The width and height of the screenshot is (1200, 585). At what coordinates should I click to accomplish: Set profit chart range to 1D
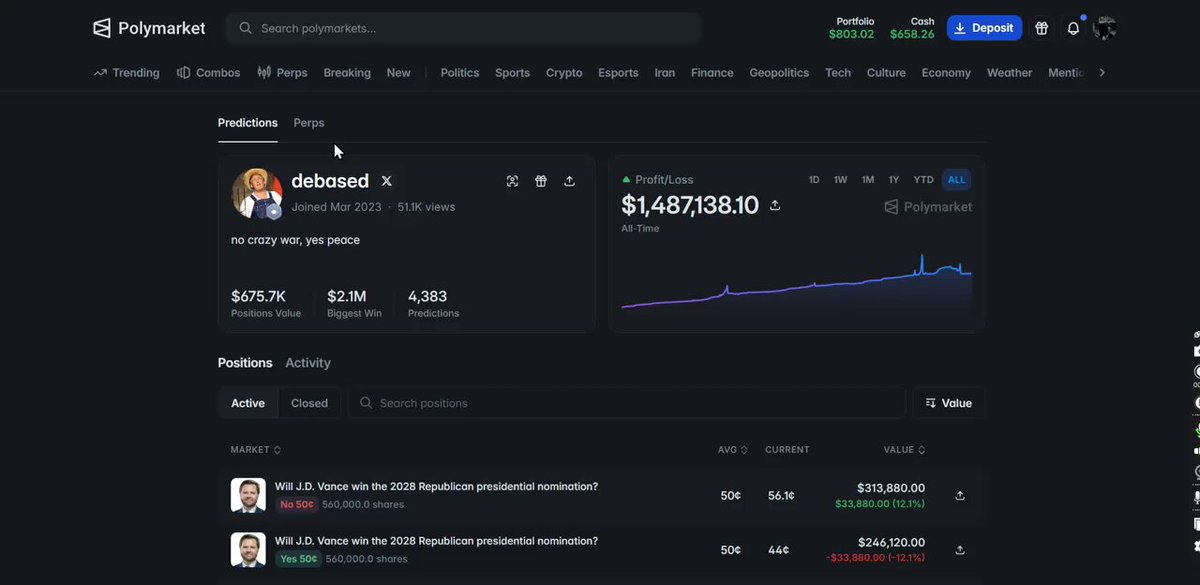click(x=814, y=180)
